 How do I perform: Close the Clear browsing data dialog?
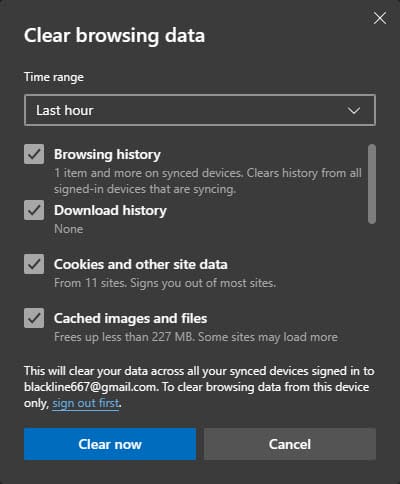click(380, 18)
